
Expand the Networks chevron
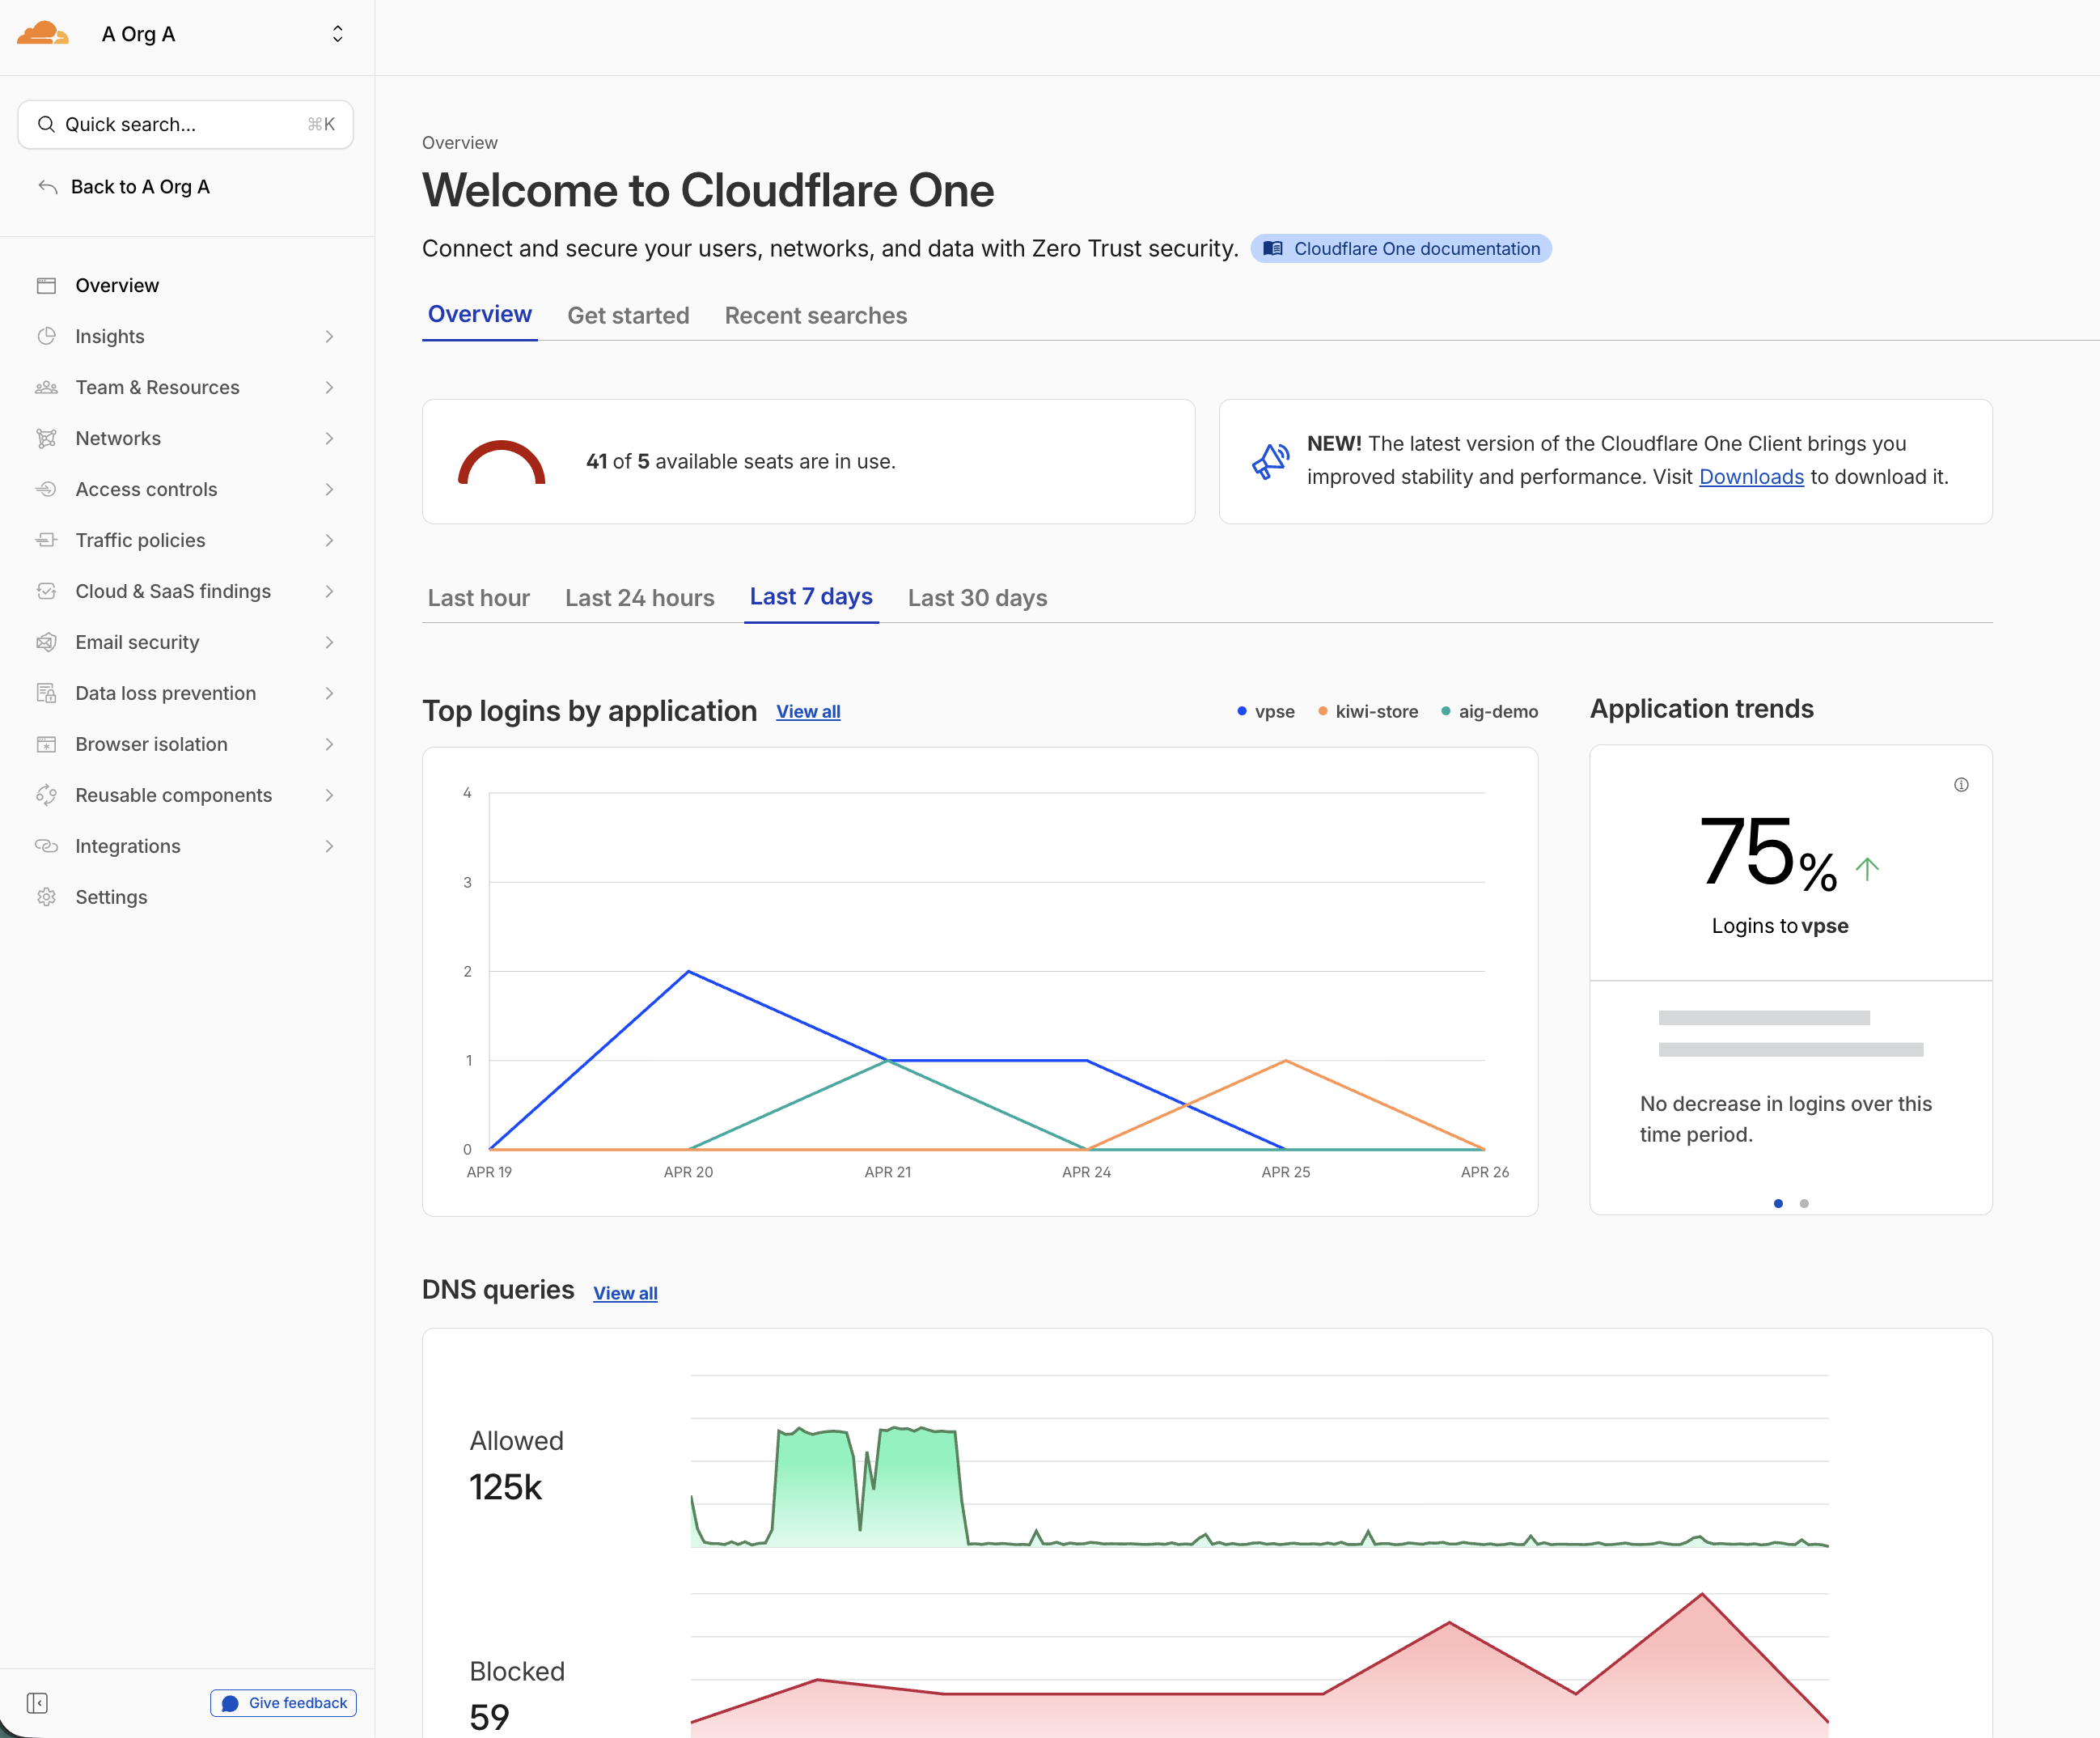[329, 439]
